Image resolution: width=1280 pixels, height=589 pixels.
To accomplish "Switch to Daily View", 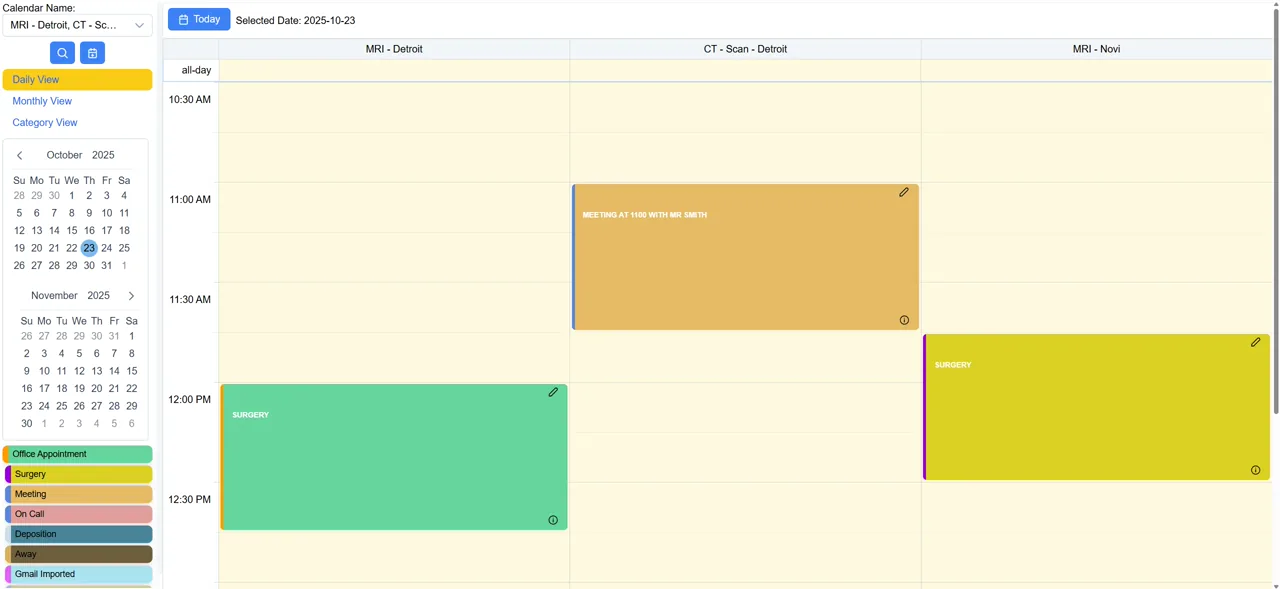I will click(x=77, y=80).
